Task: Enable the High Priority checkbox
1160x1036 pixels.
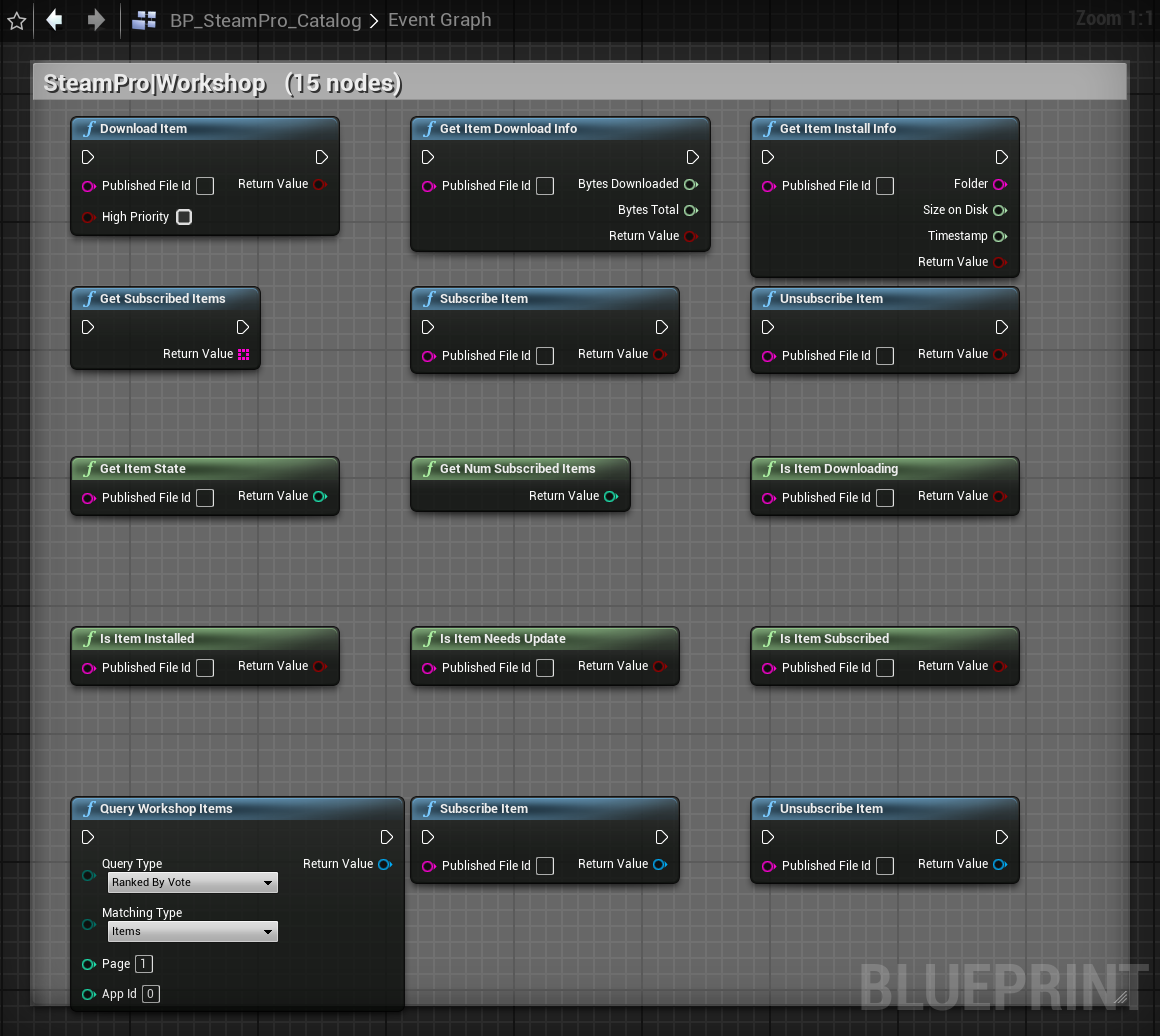Action: point(184,217)
